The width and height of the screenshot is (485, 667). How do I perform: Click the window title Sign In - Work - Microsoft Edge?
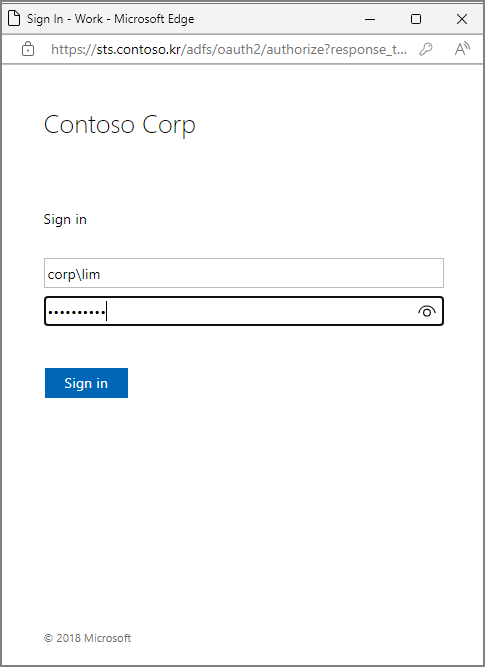(111, 19)
